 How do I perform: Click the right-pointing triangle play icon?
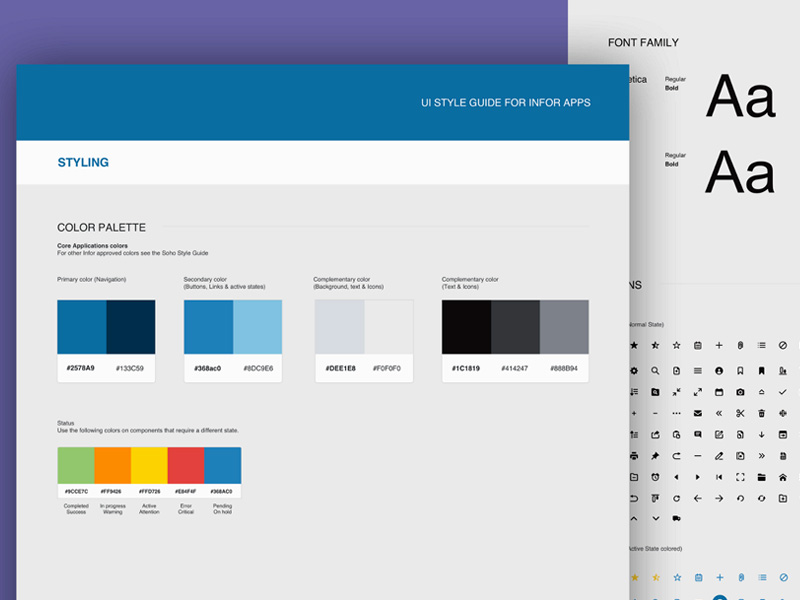tap(697, 478)
